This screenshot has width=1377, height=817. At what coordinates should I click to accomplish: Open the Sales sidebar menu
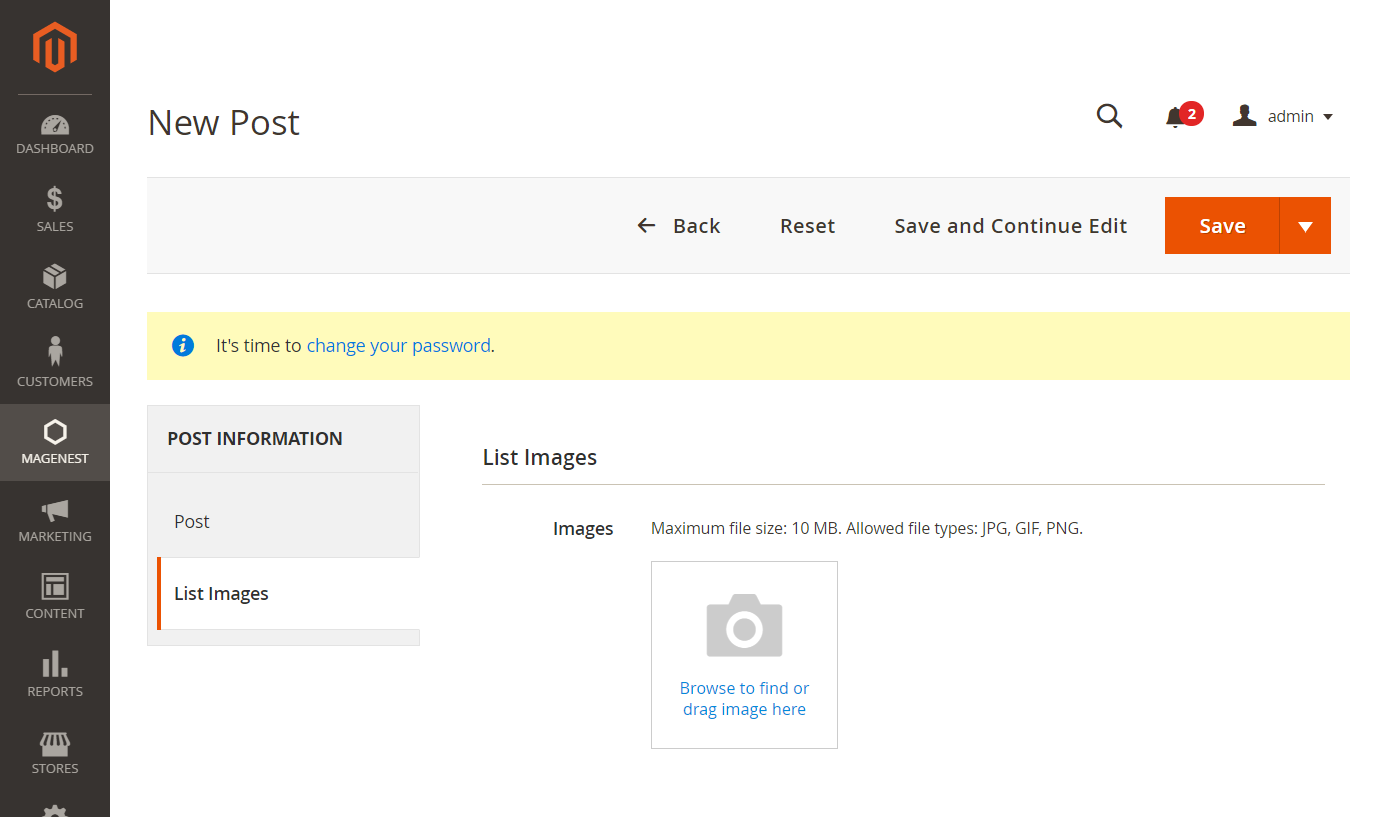point(55,210)
